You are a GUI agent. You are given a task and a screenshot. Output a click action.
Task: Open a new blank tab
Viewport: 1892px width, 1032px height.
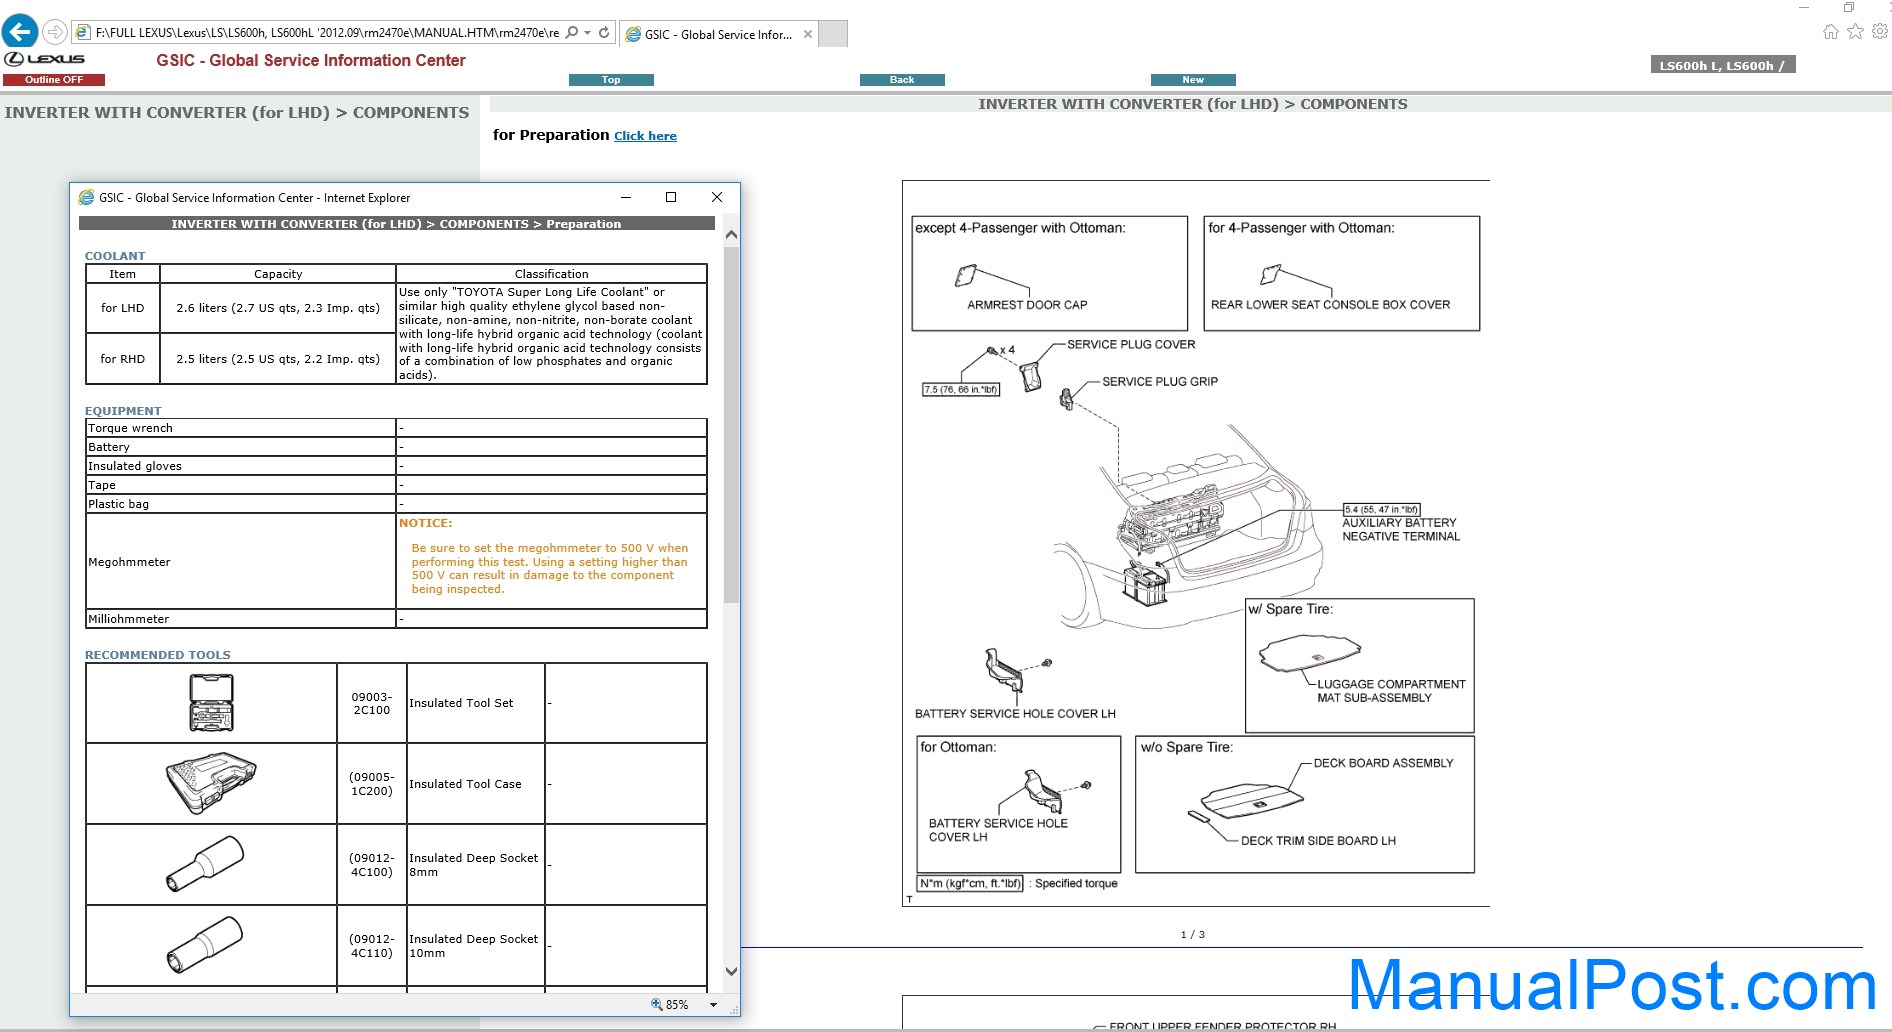pos(834,34)
